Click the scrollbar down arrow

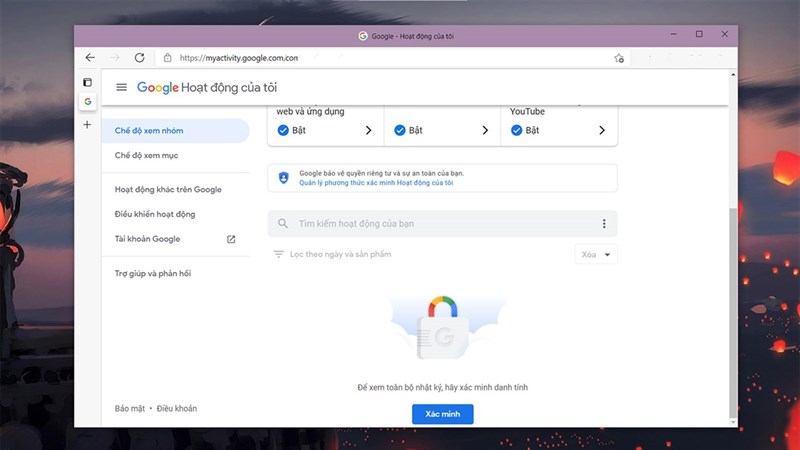[x=733, y=422]
